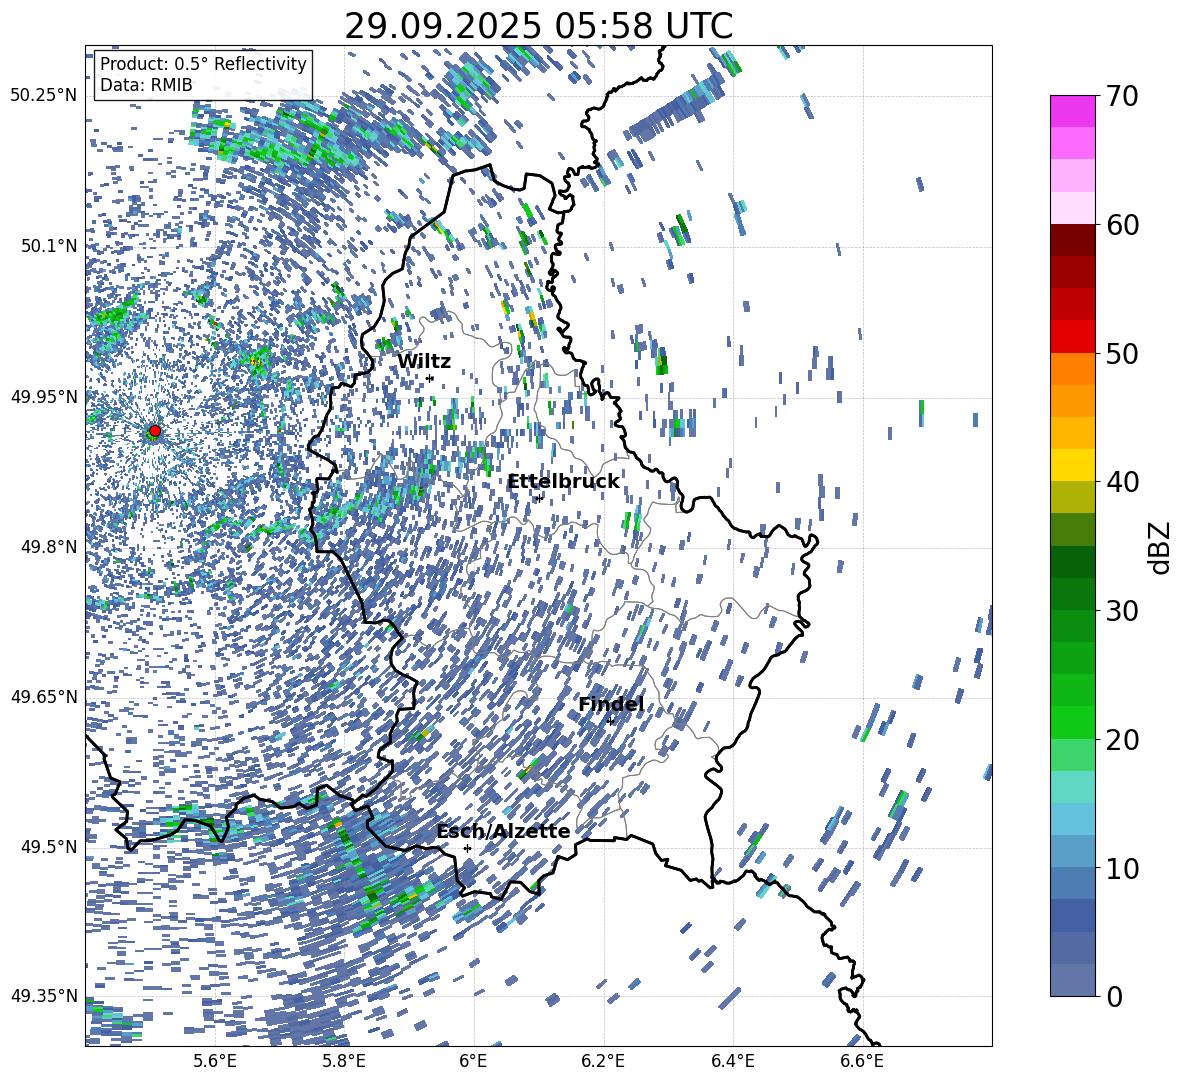
Task: Click the Esch/Alzette station cross marker
Action: [x=467, y=848]
